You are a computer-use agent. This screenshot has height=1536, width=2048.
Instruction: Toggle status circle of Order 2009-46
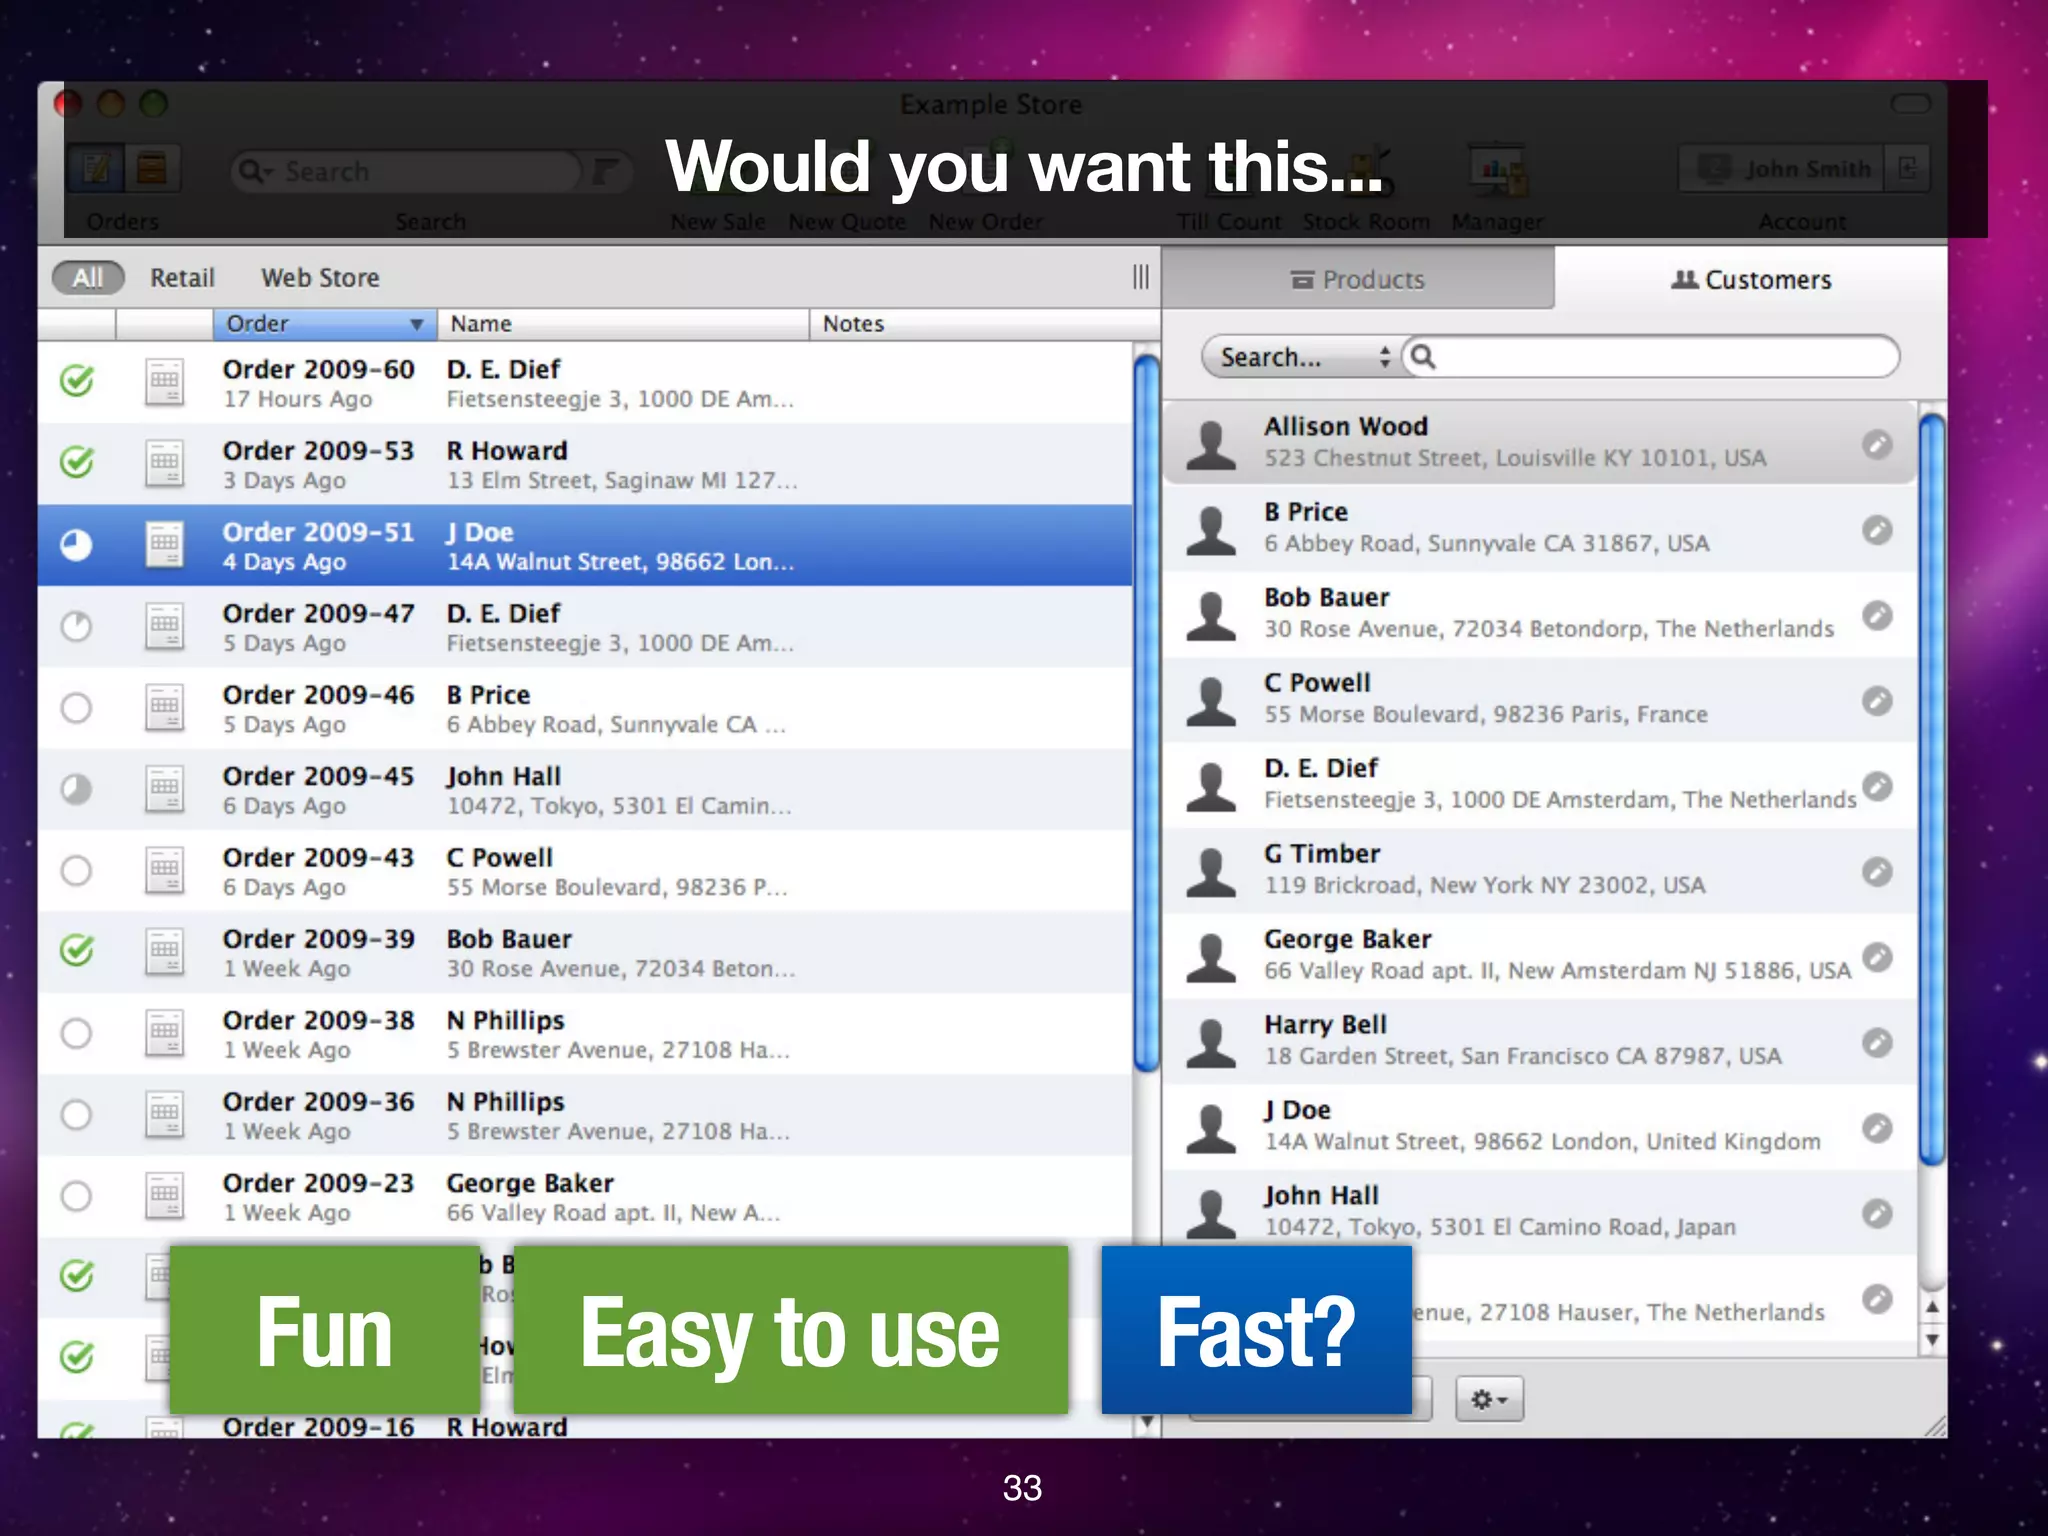click(x=76, y=708)
